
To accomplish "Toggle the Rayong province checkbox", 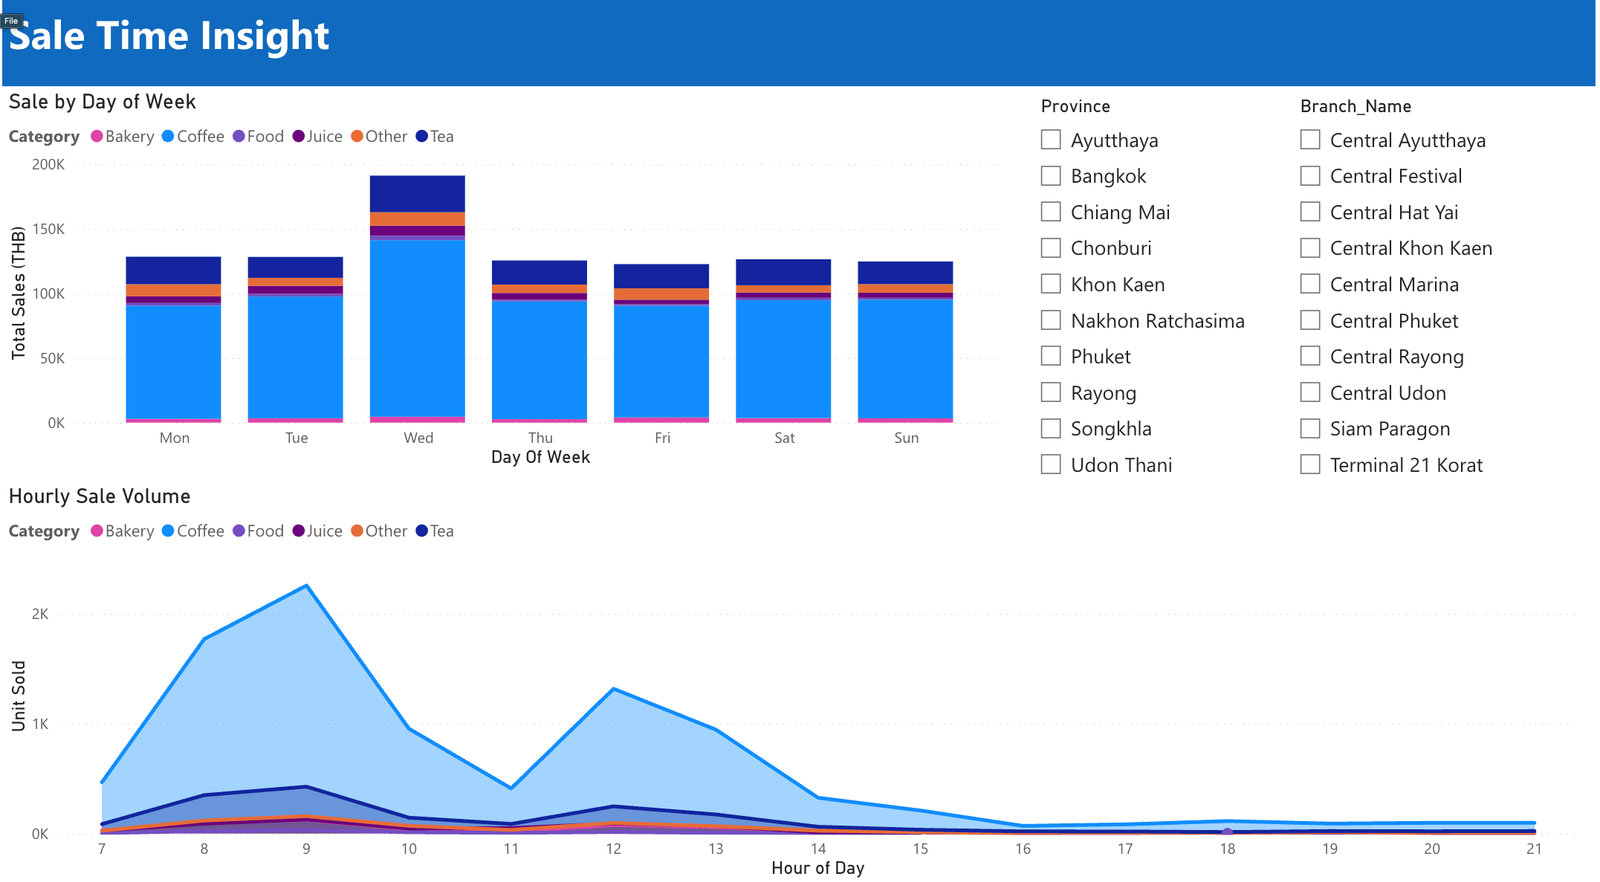I will pos(1050,392).
